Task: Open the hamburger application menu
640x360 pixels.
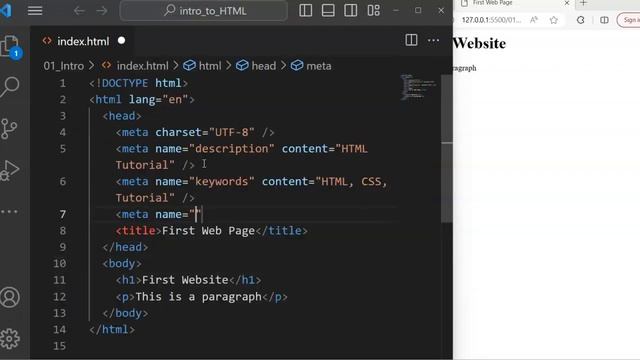Action: pyautogui.click(x=35, y=11)
